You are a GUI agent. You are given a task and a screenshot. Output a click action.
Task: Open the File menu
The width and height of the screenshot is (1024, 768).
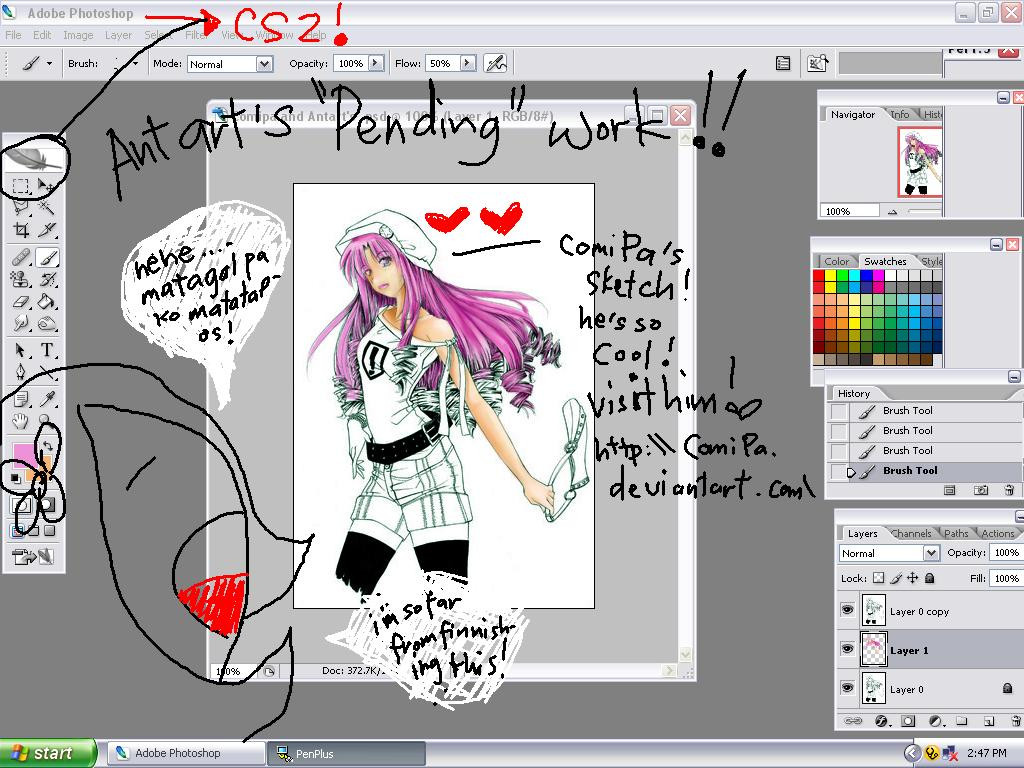coord(13,35)
